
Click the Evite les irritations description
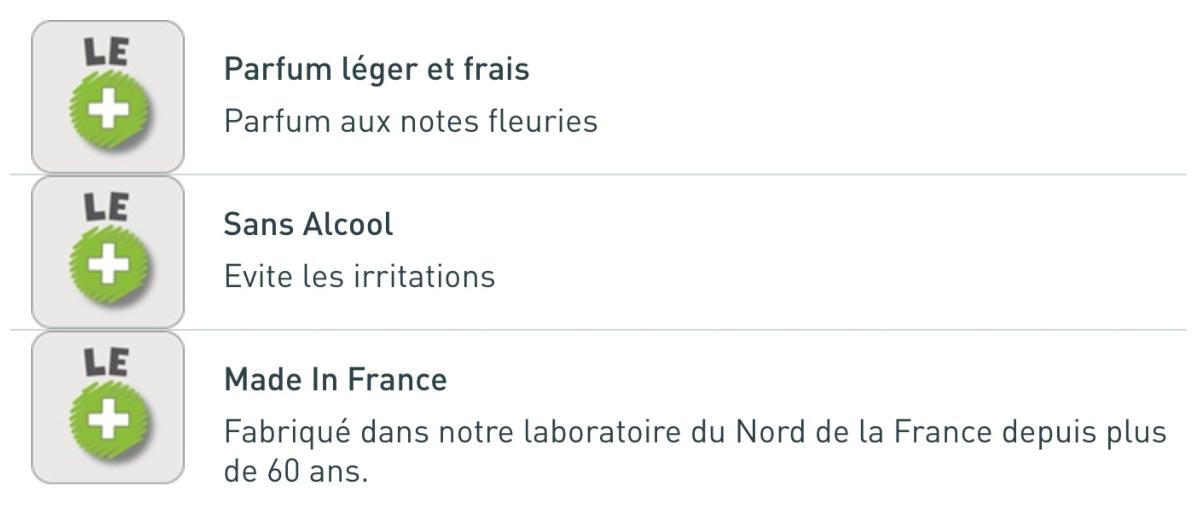[360, 276]
